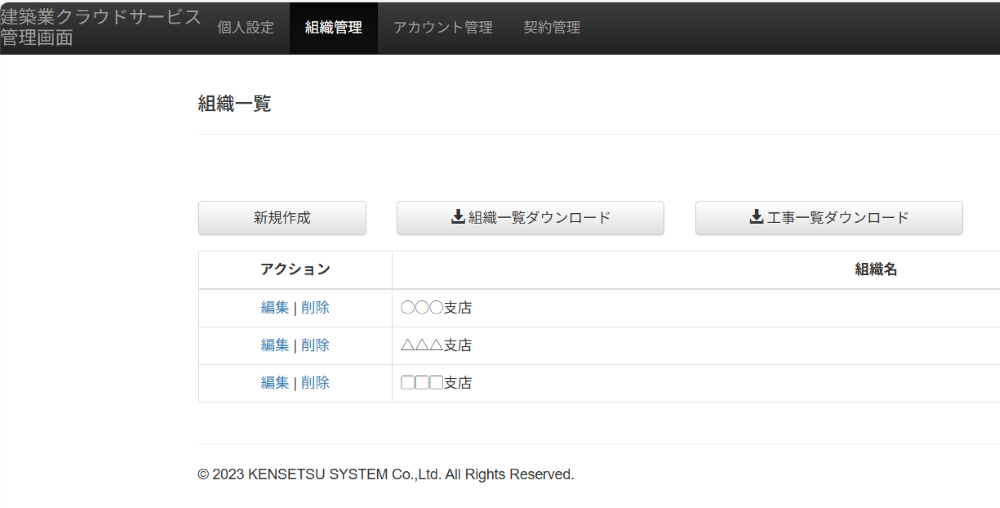Click 削除 for the △△△支店 row

click(315, 345)
